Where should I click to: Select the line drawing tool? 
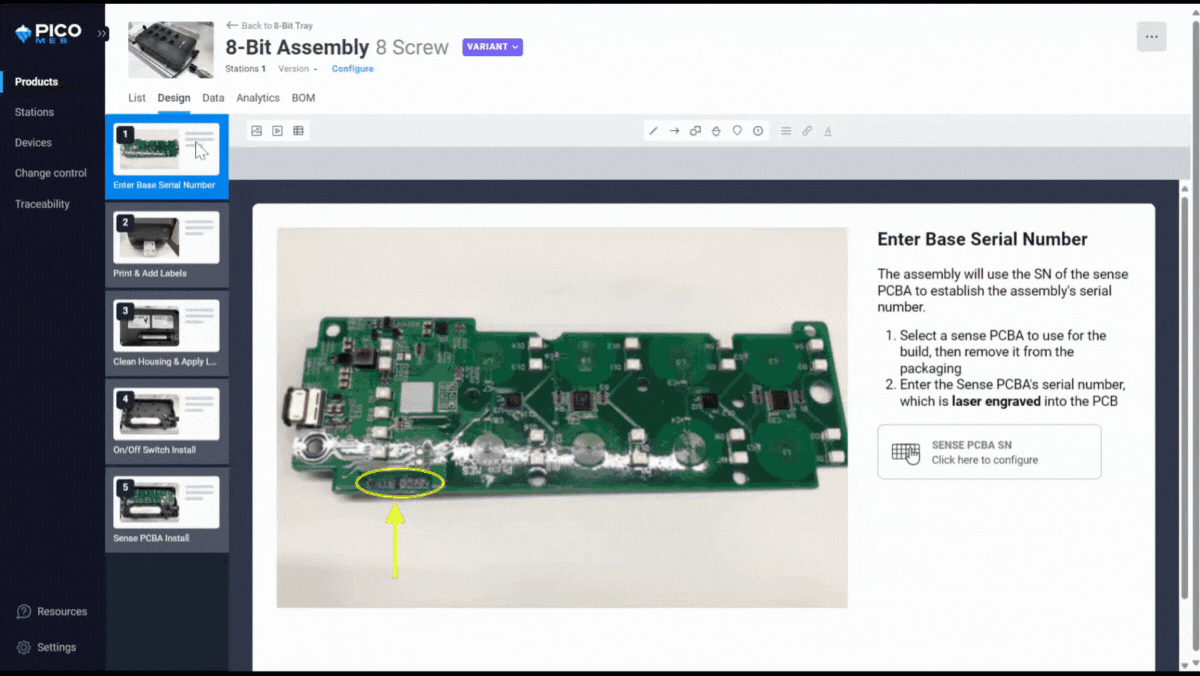[x=653, y=131]
